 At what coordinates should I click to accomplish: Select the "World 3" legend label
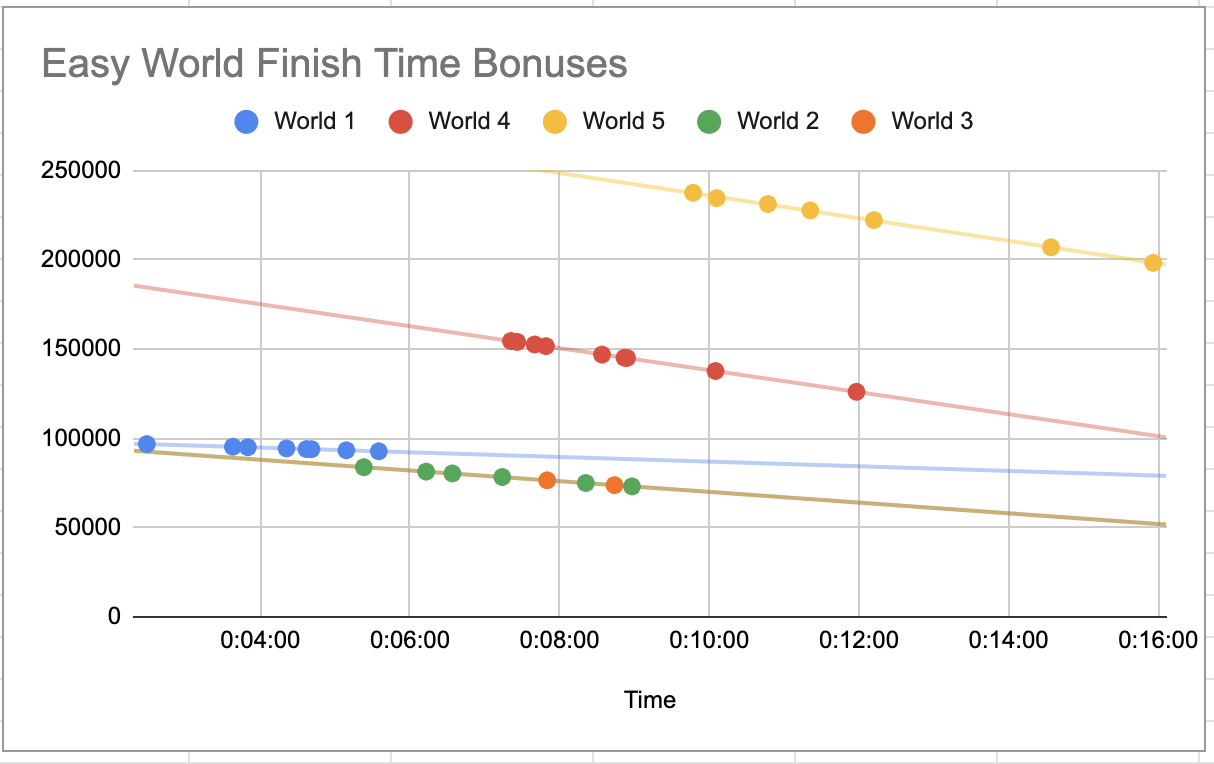click(x=932, y=122)
